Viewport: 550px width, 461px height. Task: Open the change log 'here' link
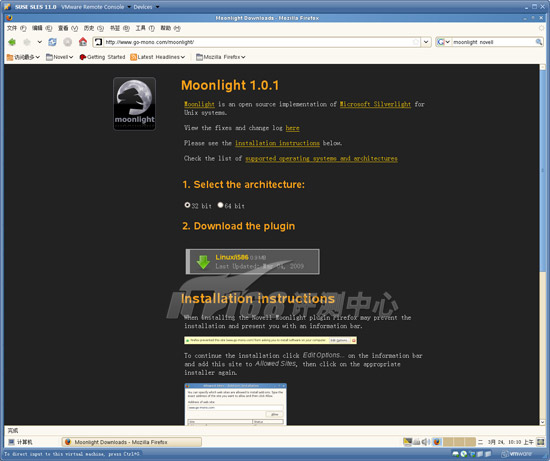pos(292,128)
